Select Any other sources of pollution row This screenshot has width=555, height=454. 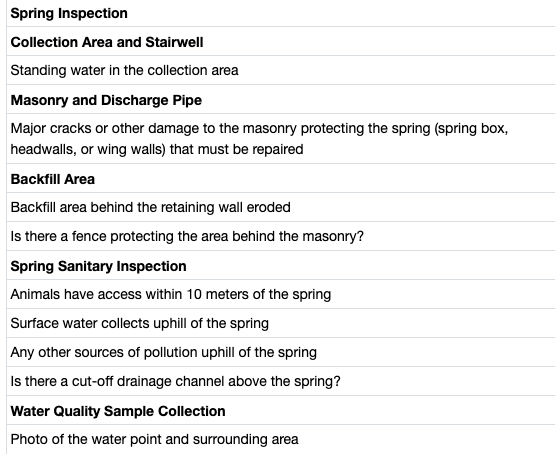pos(281,352)
